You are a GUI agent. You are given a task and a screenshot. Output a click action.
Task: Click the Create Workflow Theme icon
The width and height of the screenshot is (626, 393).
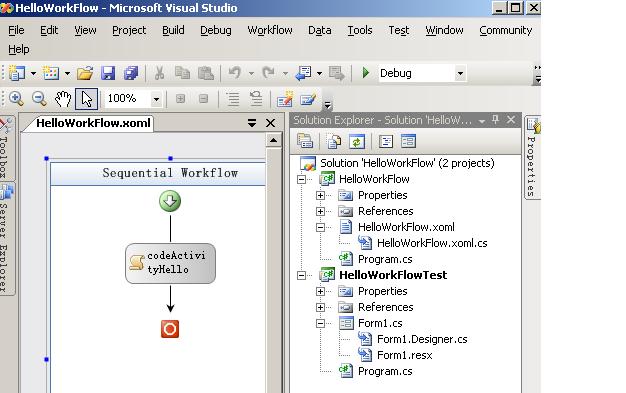(285, 99)
